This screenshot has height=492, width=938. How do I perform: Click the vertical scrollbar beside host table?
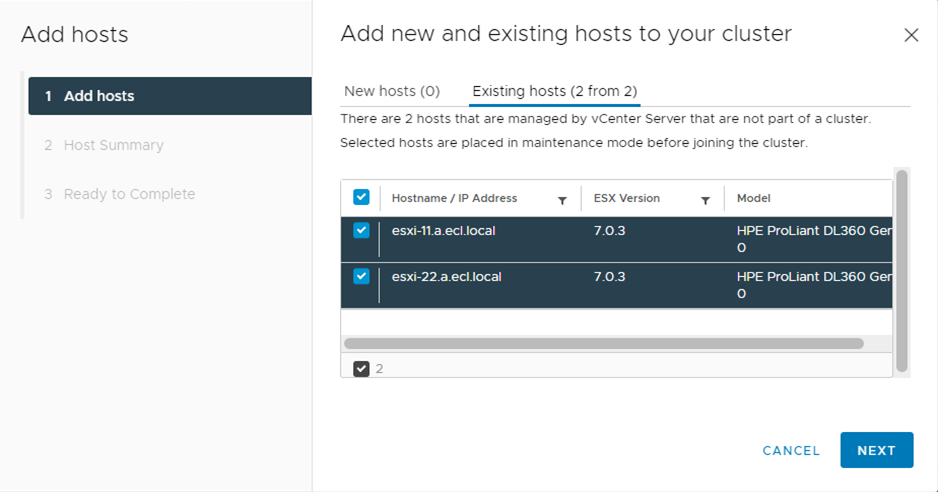click(902, 270)
